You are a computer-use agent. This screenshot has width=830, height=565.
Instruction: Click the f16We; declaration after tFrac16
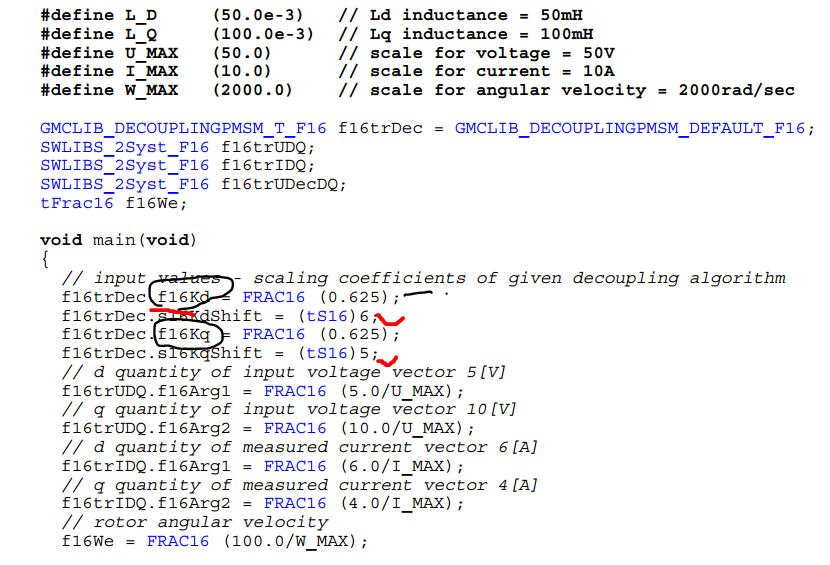pyautogui.click(x=156, y=203)
